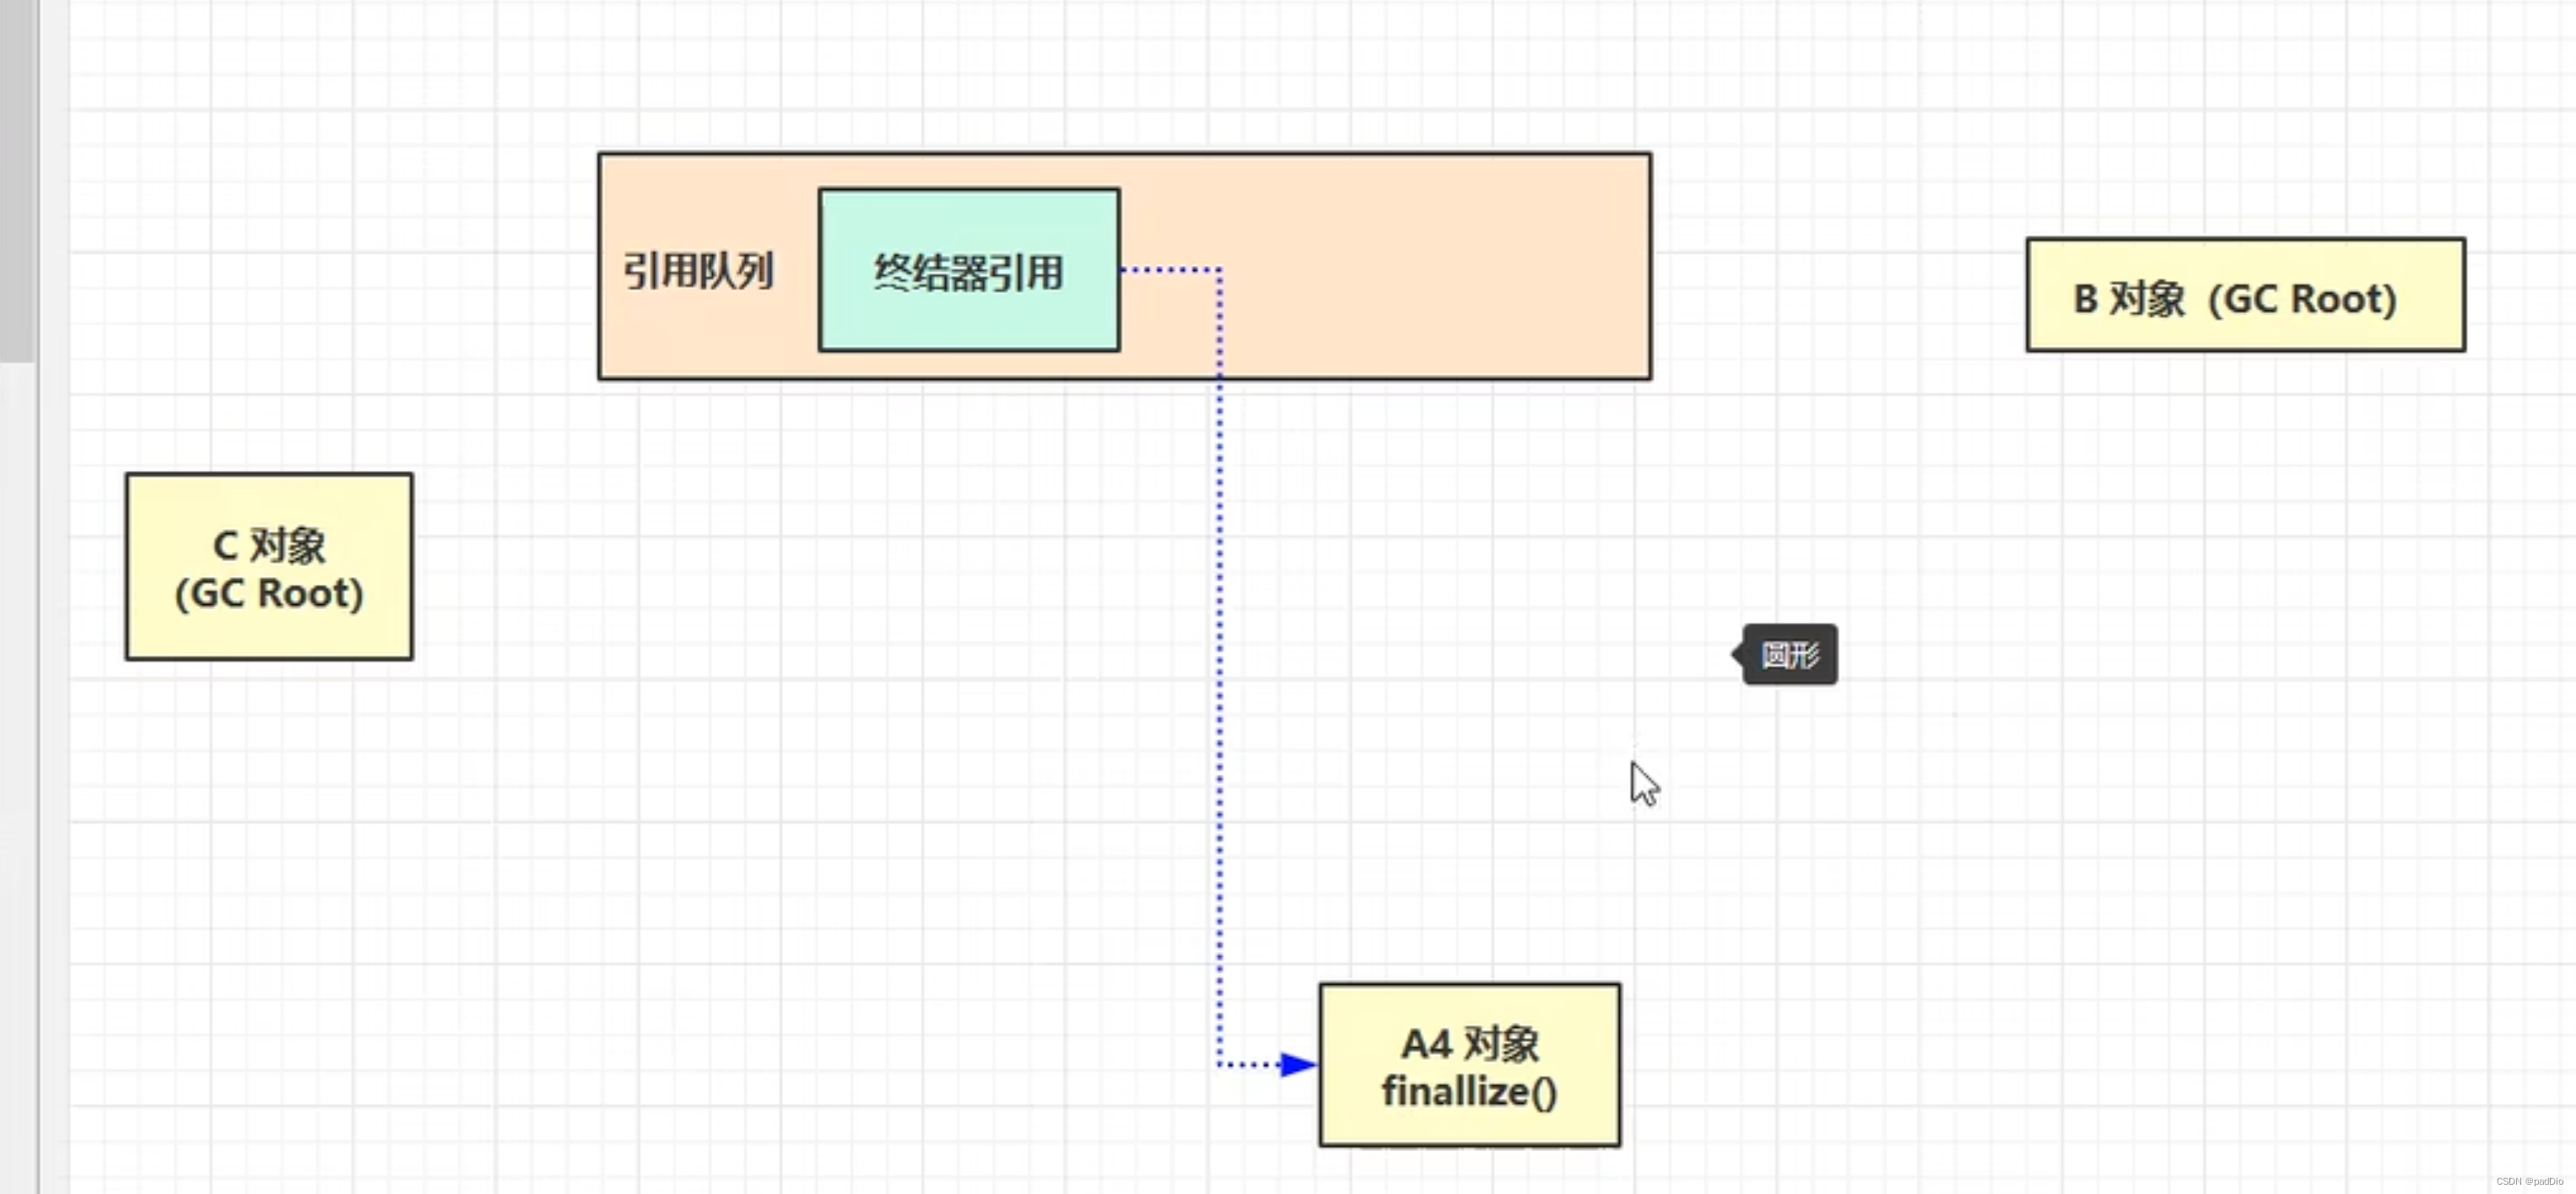Click the letter B in the B 对象 box

point(2084,299)
